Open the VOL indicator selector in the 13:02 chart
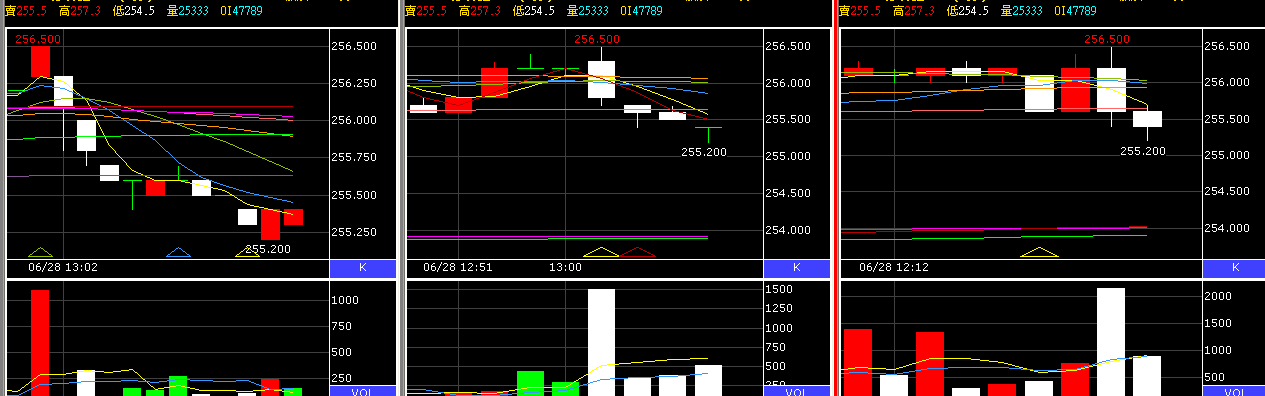Viewport: 1265px width, 396px height. [x=363, y=391]
